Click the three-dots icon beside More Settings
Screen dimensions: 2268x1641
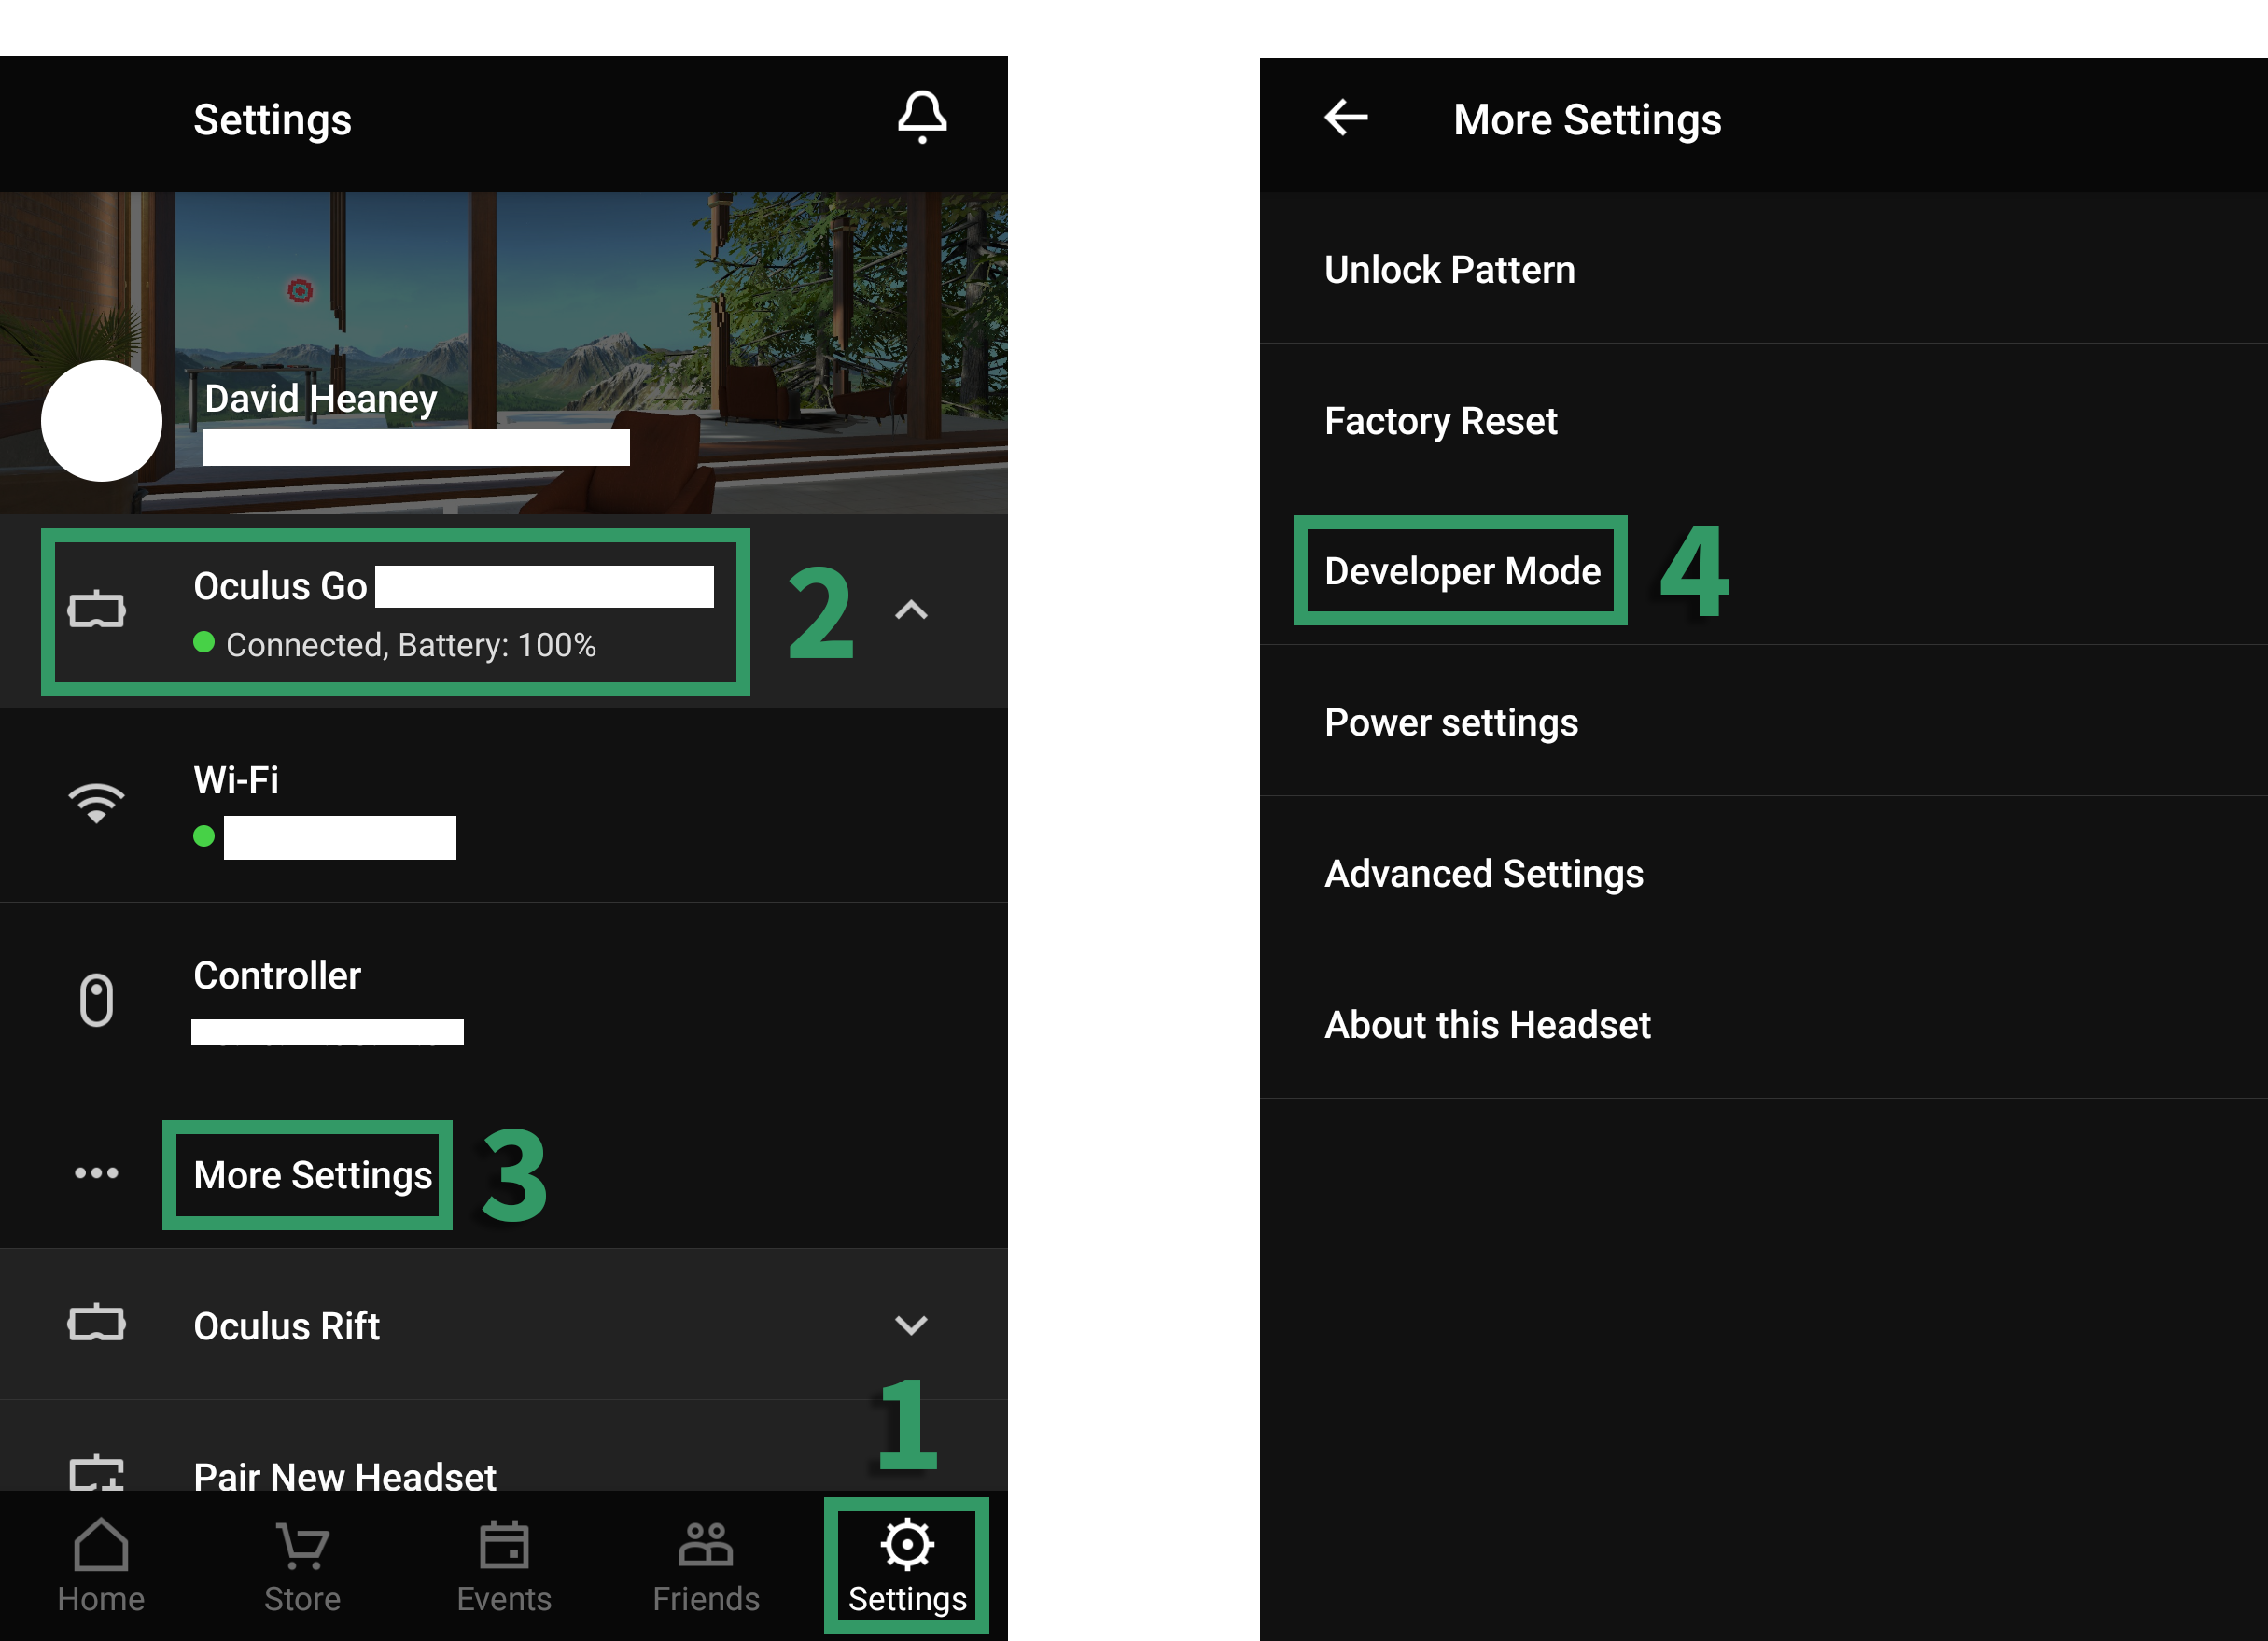[96, 1173]
